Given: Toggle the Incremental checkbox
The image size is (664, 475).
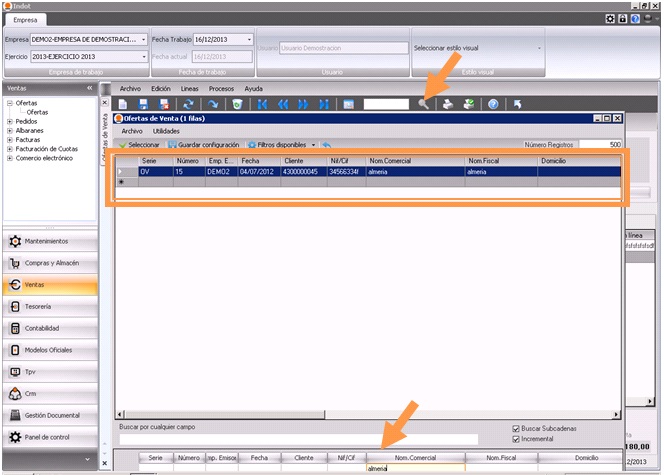Looking at the screenshot, I should (x=517, y=439).
